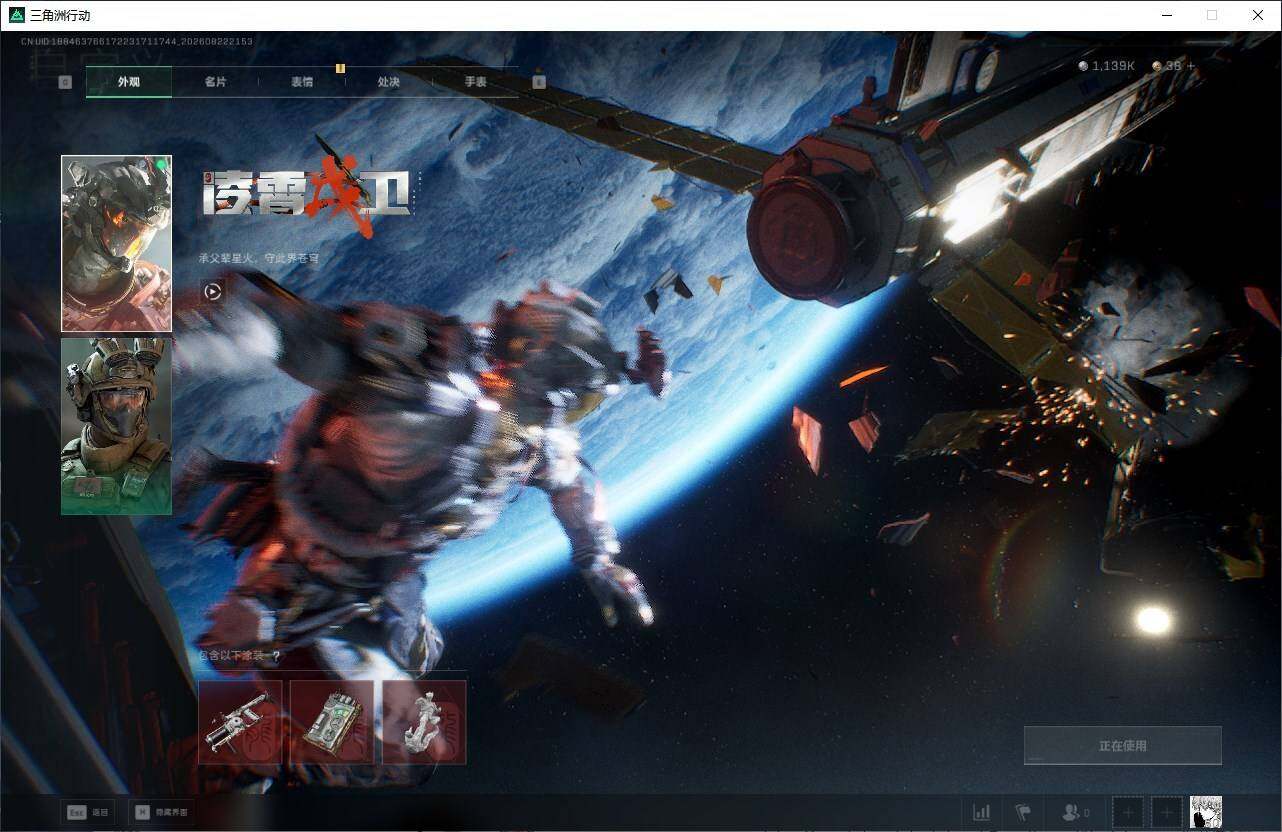Click the 正在使用 button
The image size is (1282, 832).
[1122, 745]
